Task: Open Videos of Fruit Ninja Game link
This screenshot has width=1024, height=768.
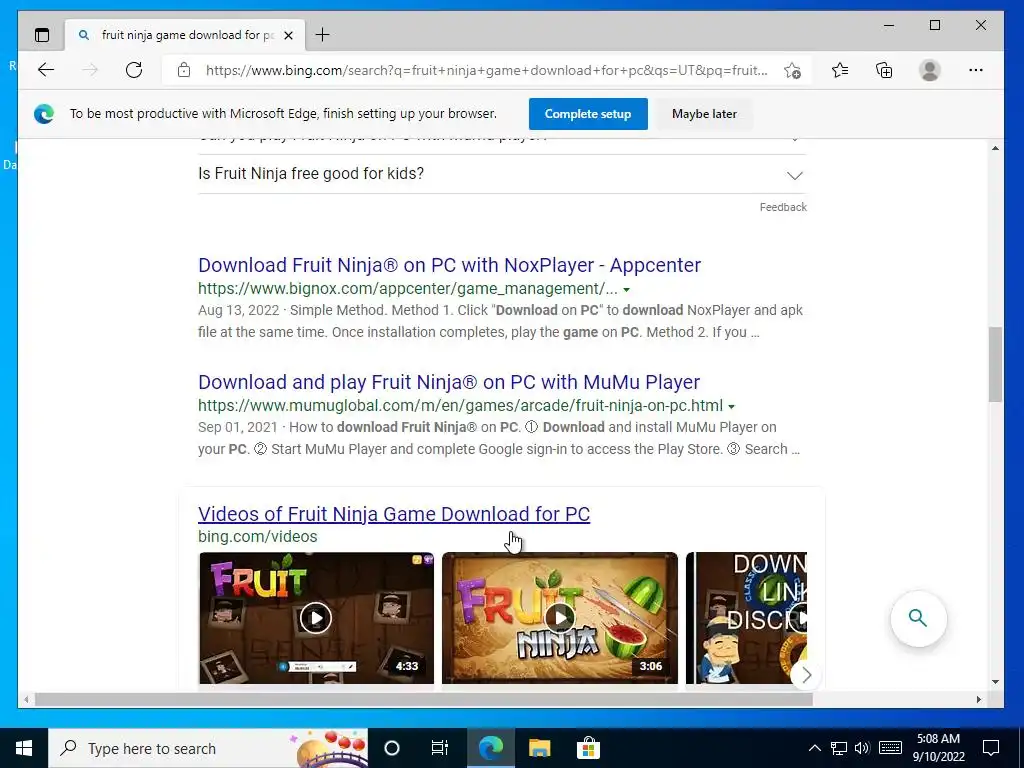Action: (394, 514)
